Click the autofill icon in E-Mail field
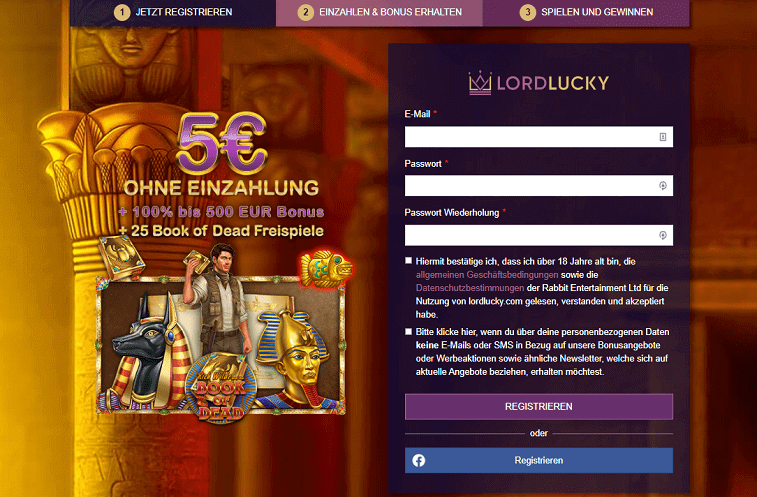The height and width of the screenshot is (497, 757). tap(663, 137)
